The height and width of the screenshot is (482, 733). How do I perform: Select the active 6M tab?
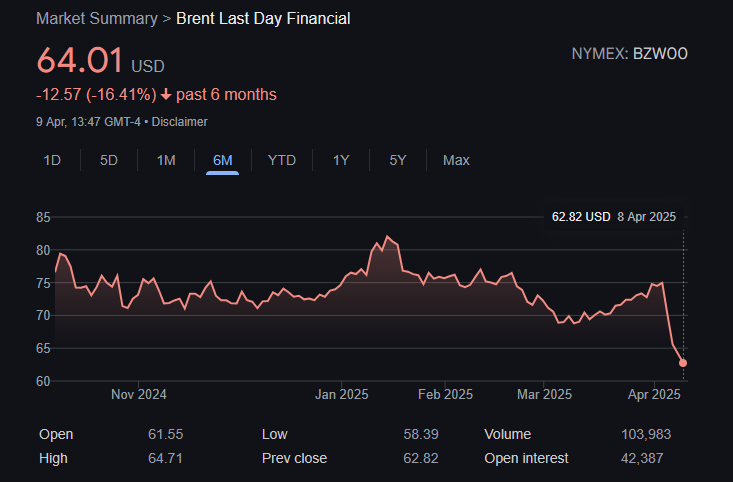(x=222, y=160)
